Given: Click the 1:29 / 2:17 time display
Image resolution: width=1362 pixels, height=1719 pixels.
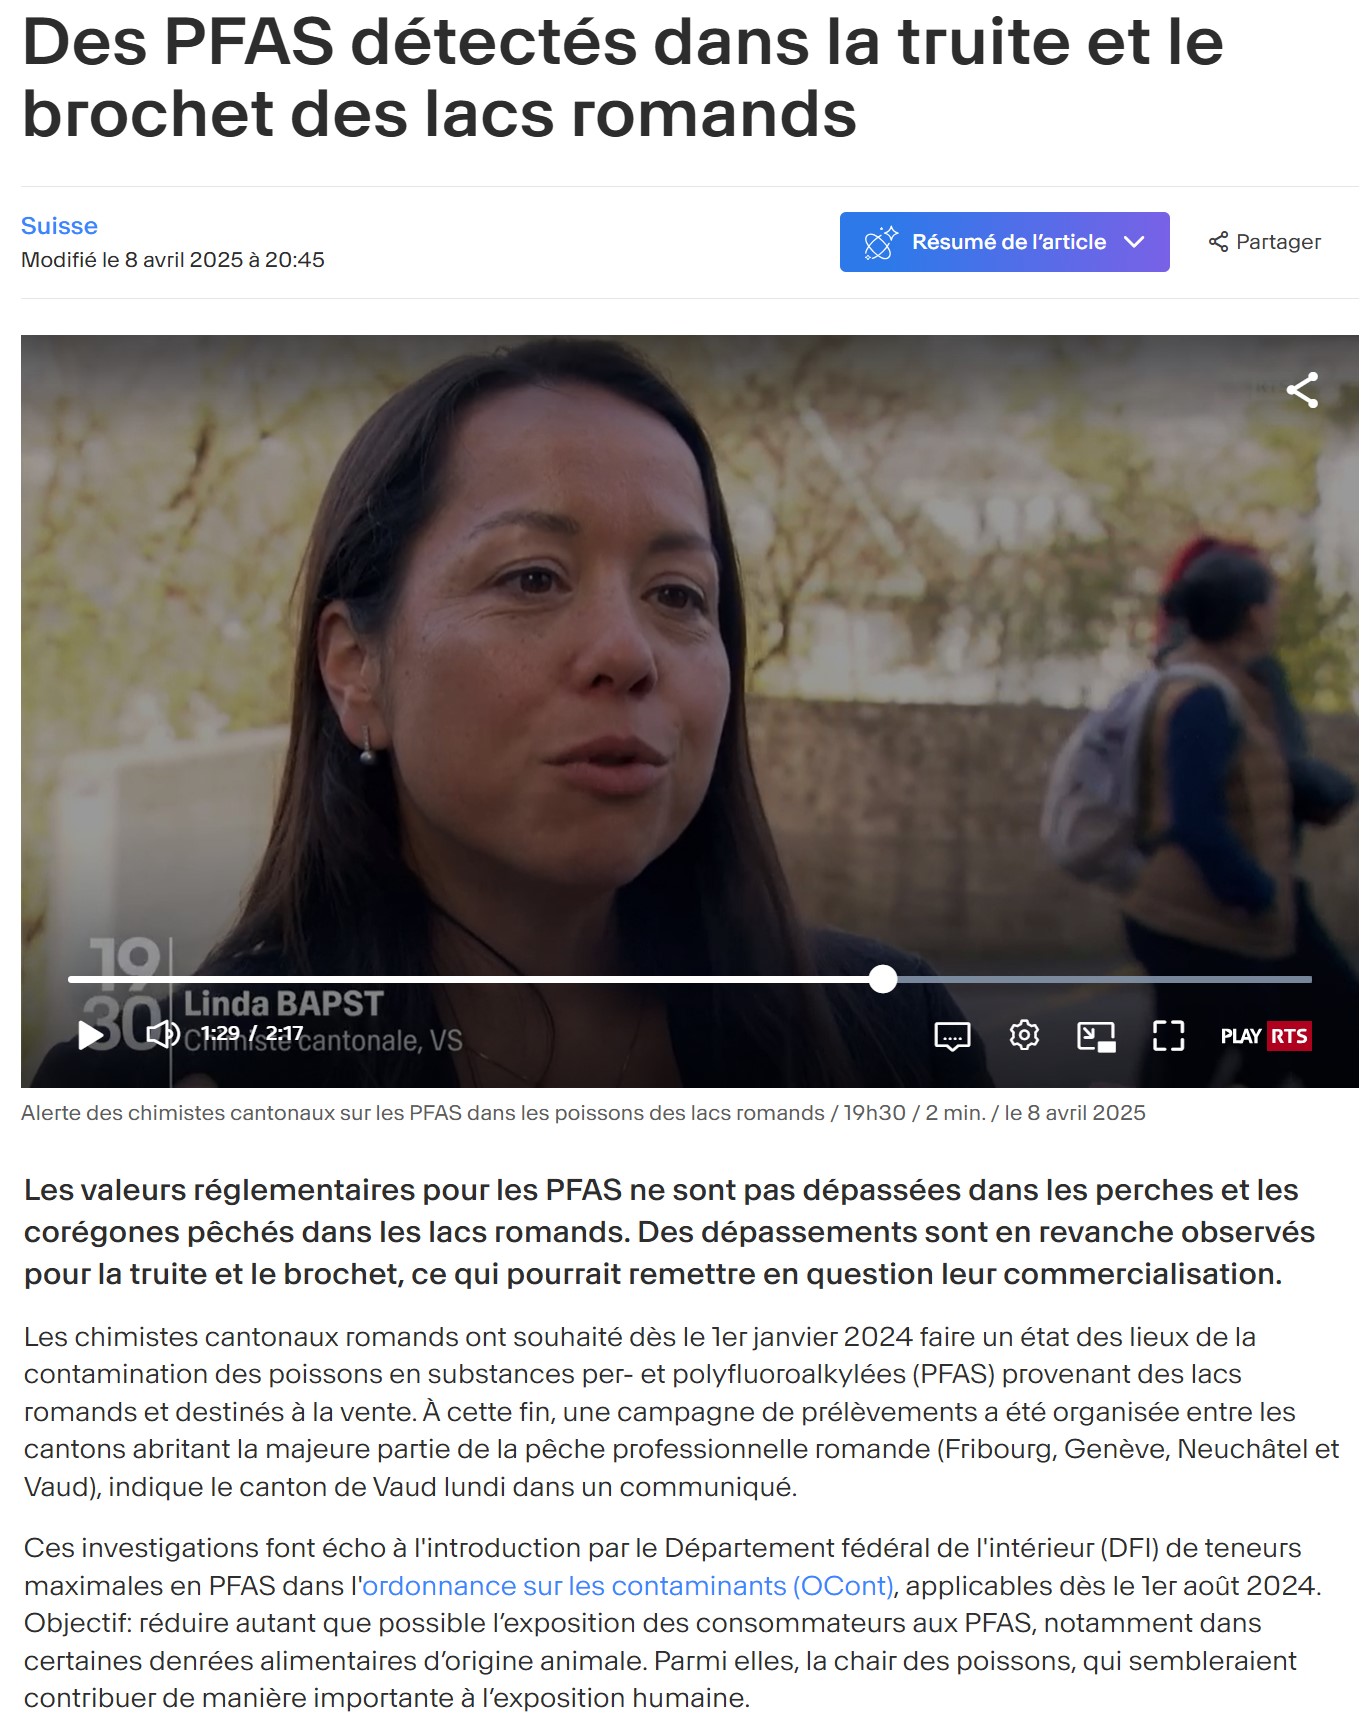Looking at the screenshot, I should pyautogui.click(x=252, y=1033).
